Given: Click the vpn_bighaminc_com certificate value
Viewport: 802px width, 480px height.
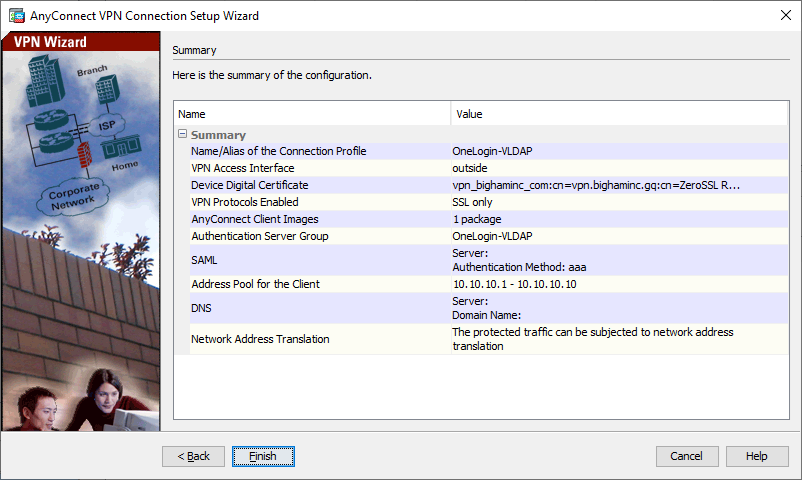Looking at the screenshot, I should 596,185.
